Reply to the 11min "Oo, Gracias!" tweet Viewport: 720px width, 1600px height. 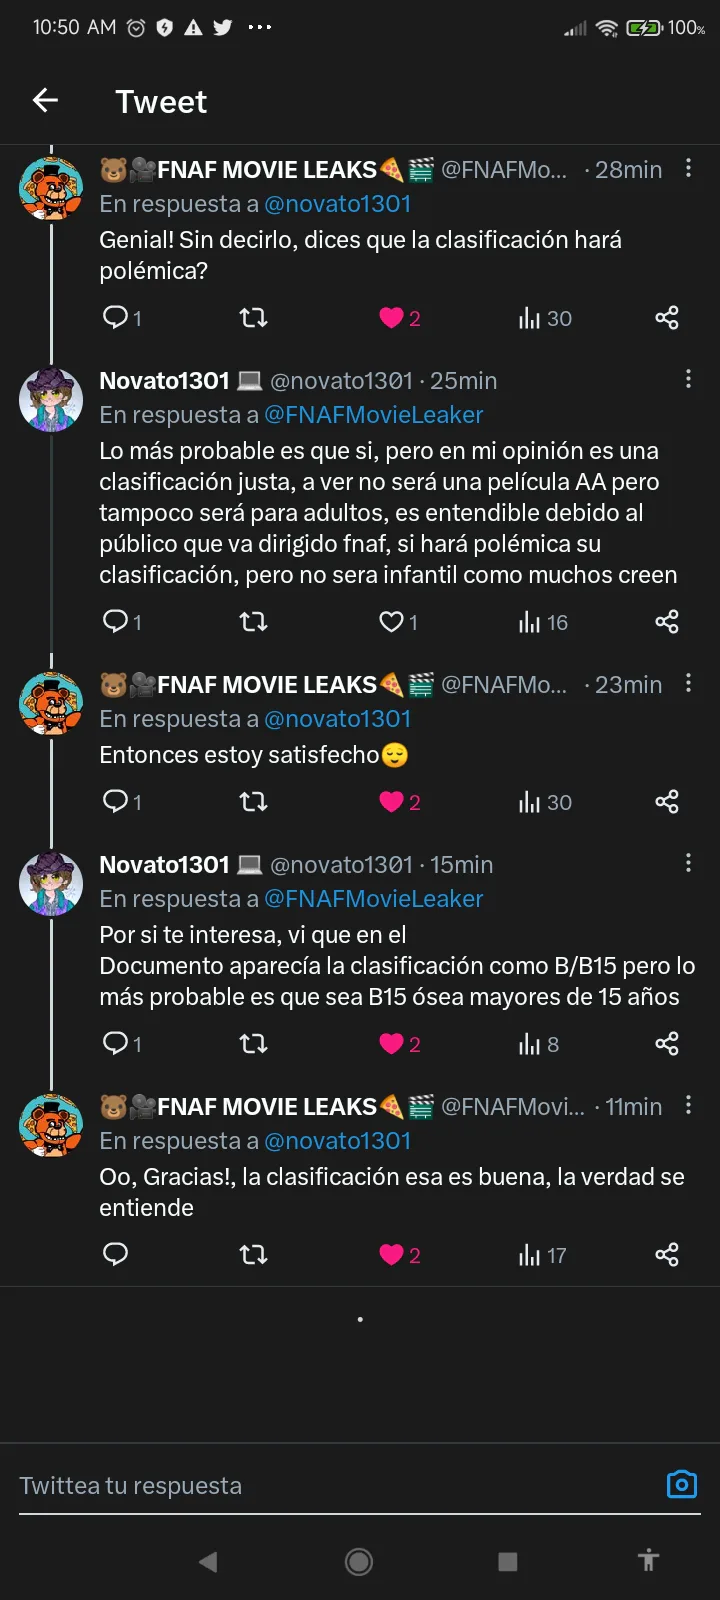(x=116, y=1254)
